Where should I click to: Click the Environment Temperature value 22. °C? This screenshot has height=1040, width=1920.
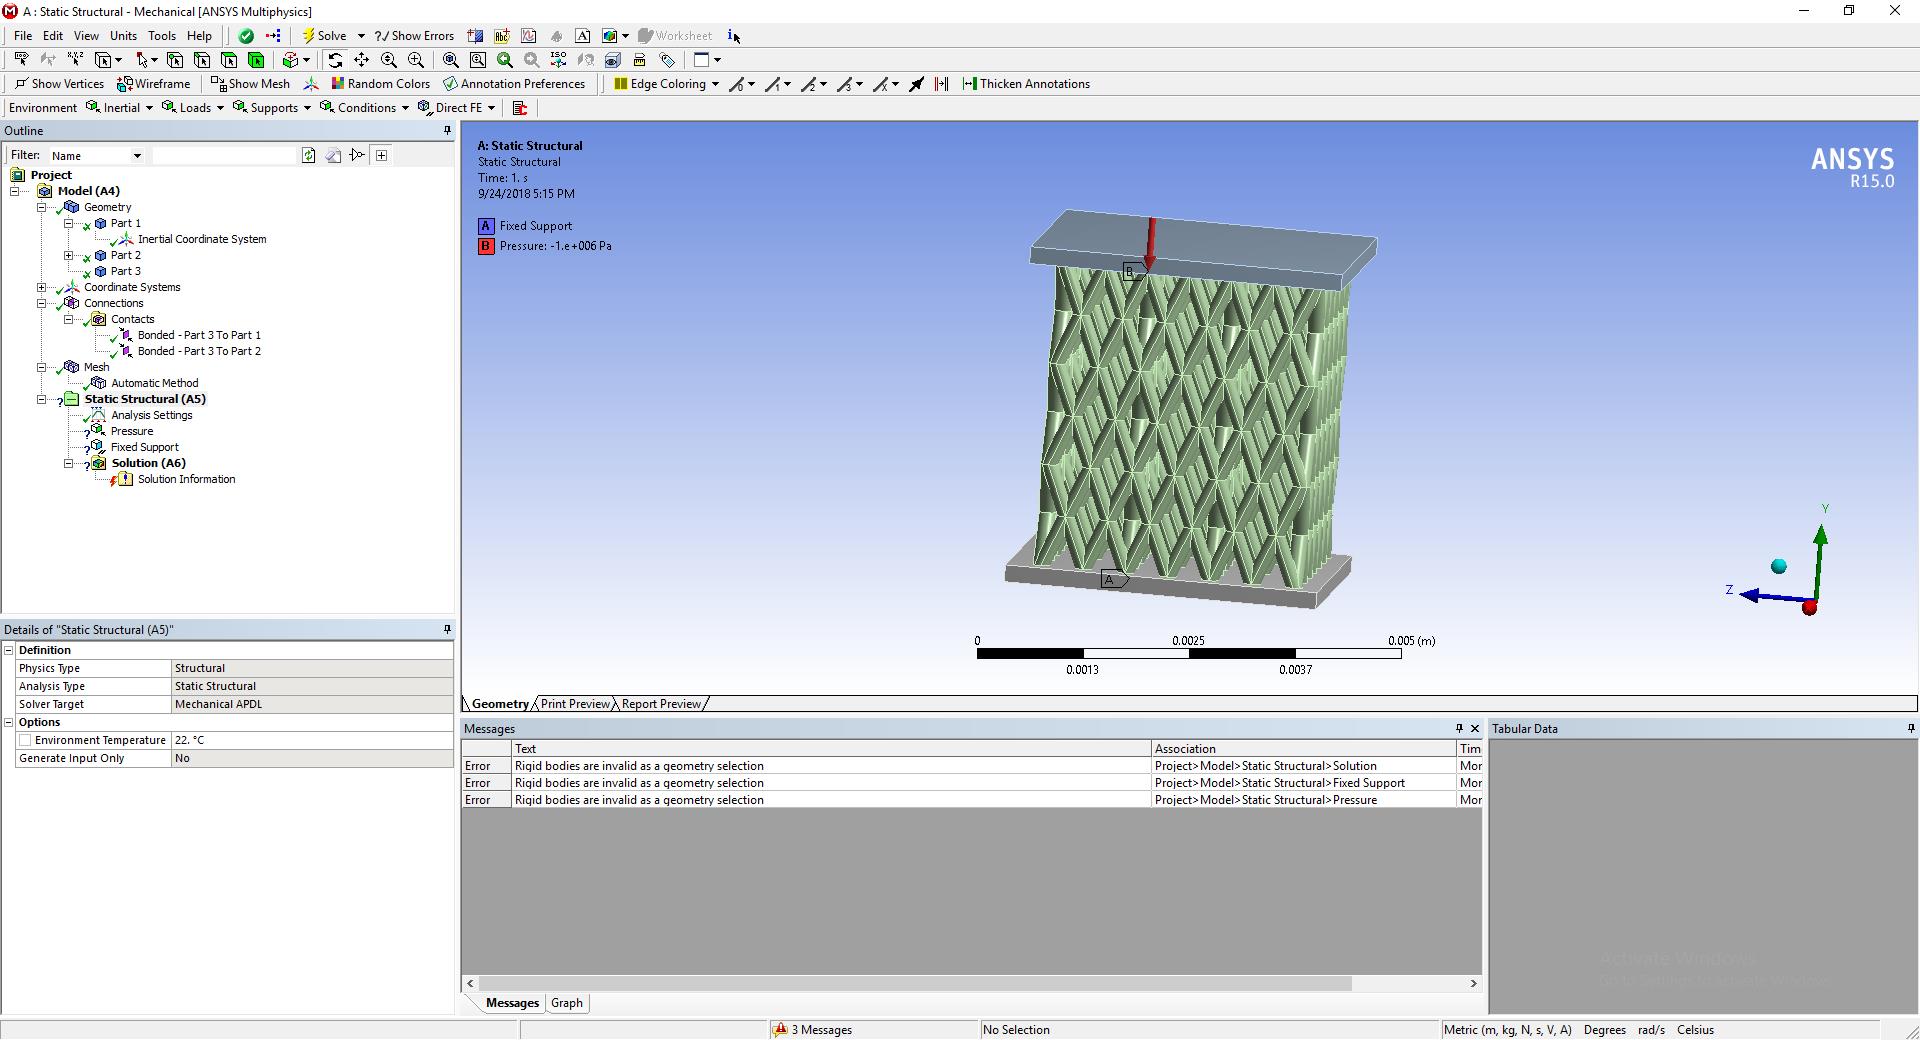(312, 740)
